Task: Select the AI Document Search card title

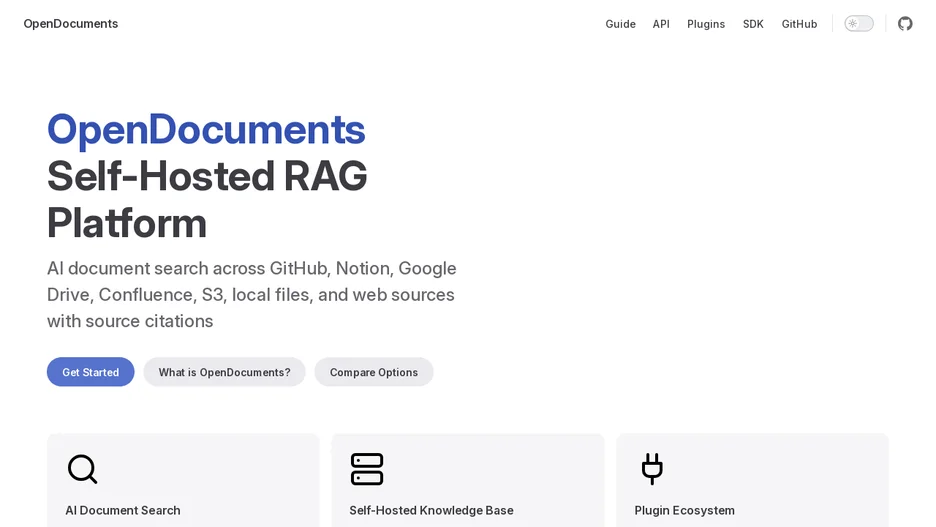Action: pyautogui.click(x=123, y=510)
